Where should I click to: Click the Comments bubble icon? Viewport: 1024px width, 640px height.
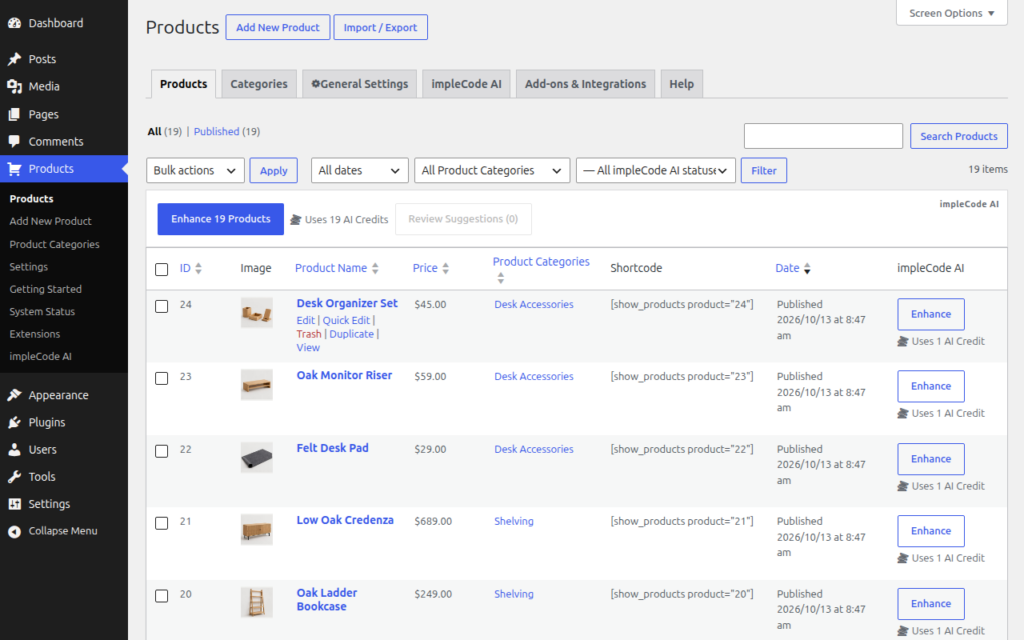[x=14, y=141]
